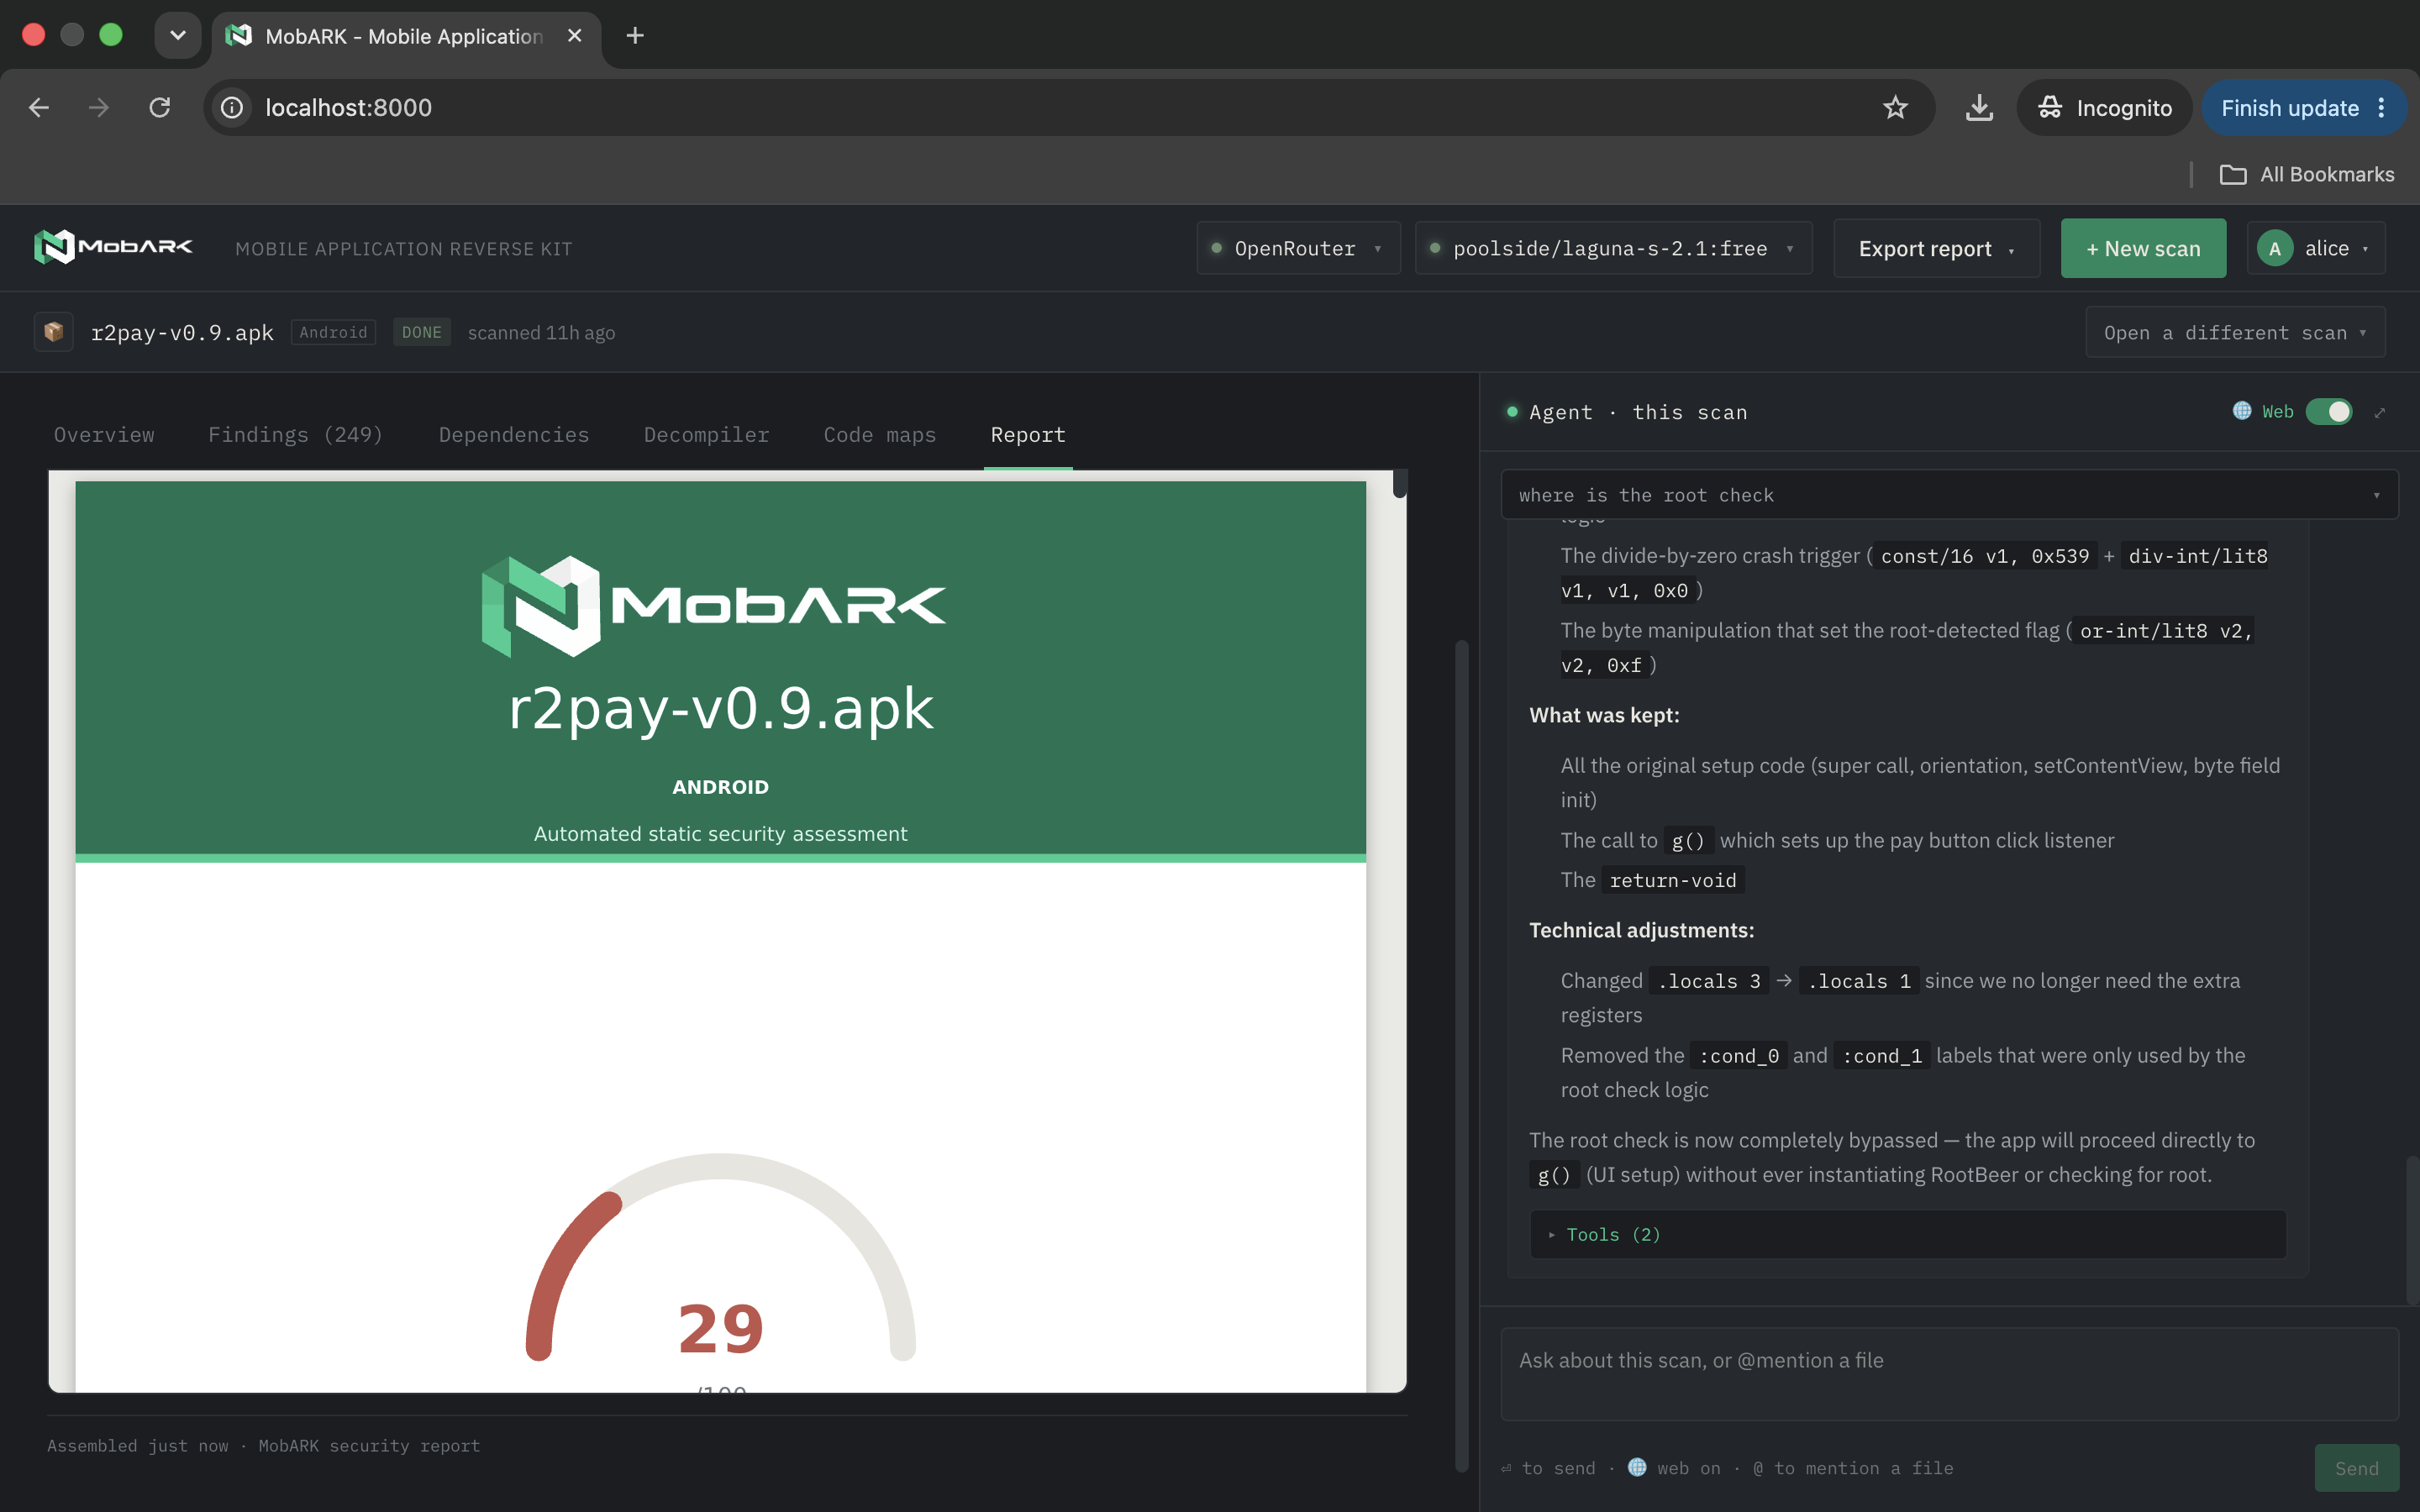
Task: Toggle the Web search switch off
Action: coord(2329,412)
